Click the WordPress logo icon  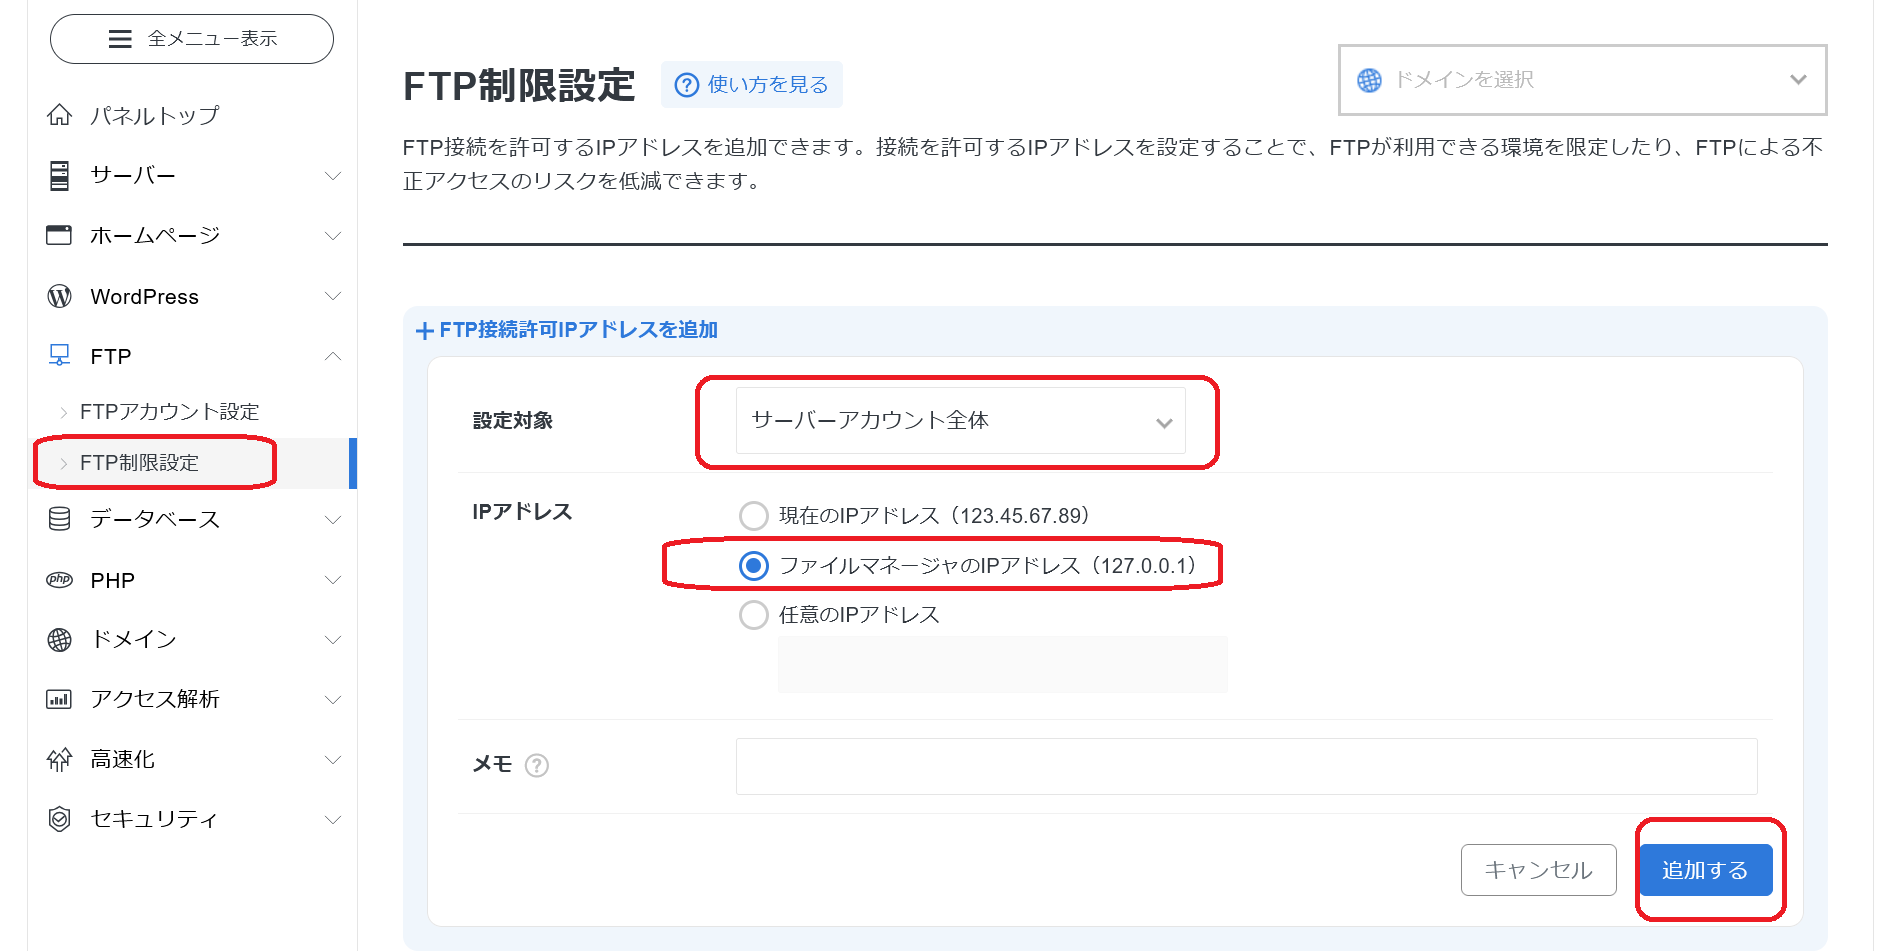[x=60, y=296]
